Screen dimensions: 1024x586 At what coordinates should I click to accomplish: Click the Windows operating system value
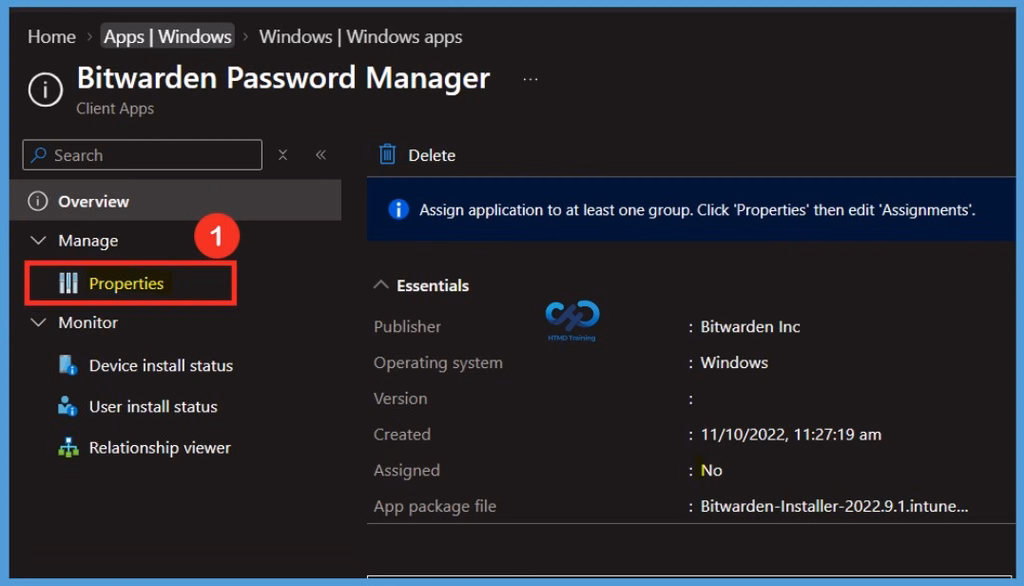734,362
